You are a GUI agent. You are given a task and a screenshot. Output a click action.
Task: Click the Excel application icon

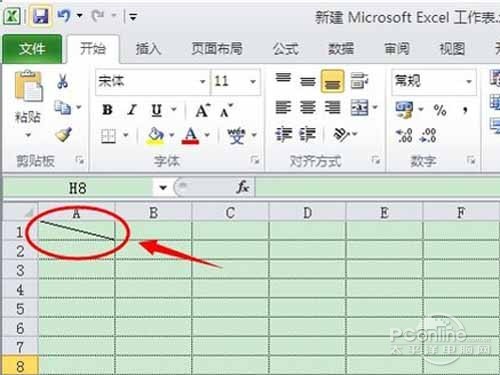pos(12,16)
